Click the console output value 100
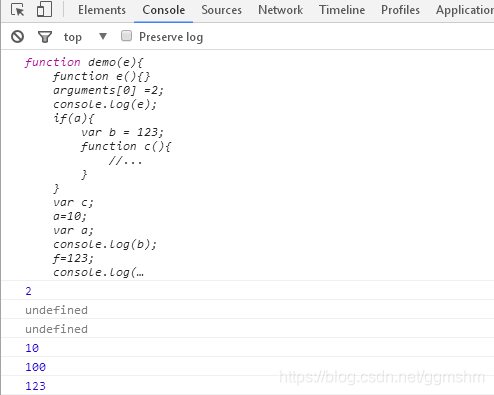The height and width of the screenshot is (395, 494). (x=35, y=367)
